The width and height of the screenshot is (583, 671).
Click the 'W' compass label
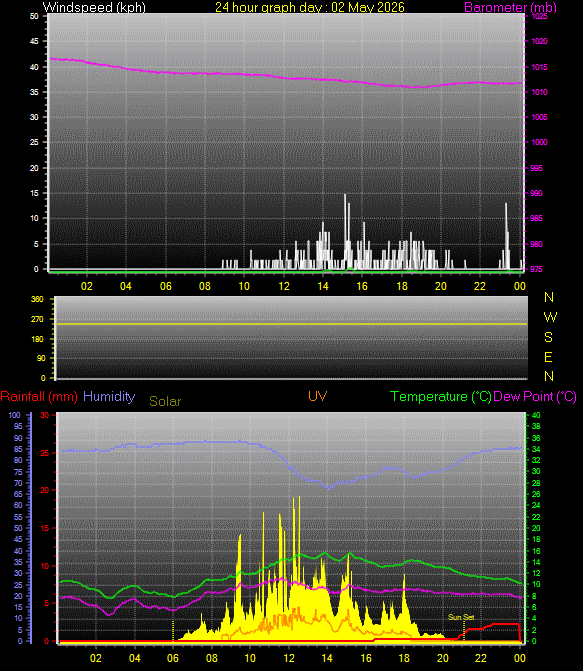pyautogui.click(x=550, y=317)
